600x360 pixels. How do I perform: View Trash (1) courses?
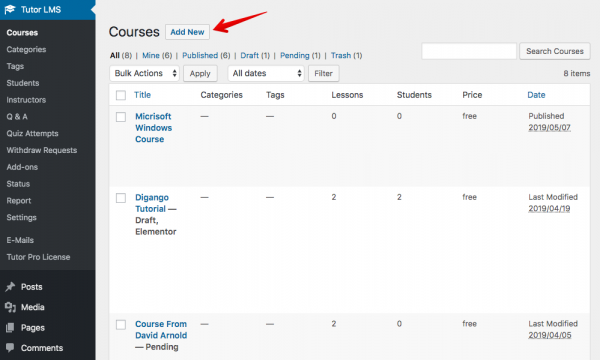pyautogui.click(x=346, y=55)
